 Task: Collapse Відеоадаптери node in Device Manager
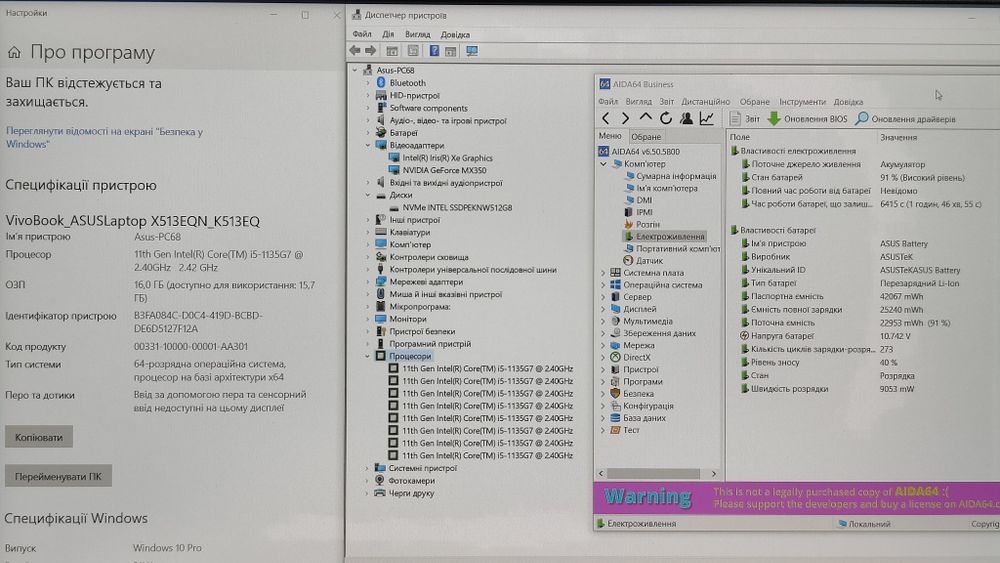click(x=367, y=145)
